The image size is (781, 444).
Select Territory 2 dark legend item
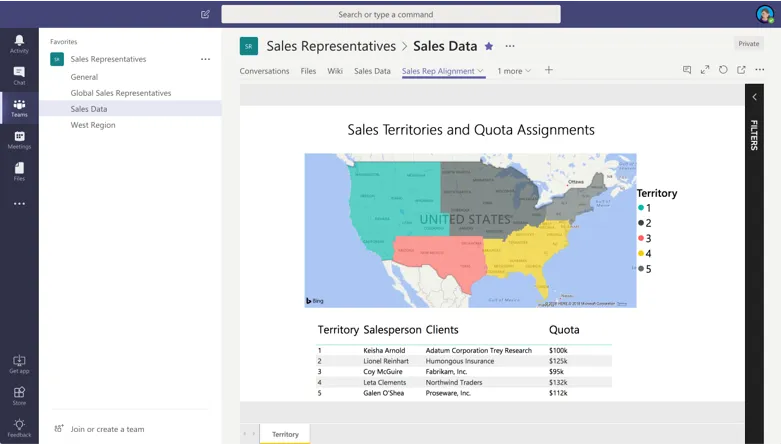point(645,223)
